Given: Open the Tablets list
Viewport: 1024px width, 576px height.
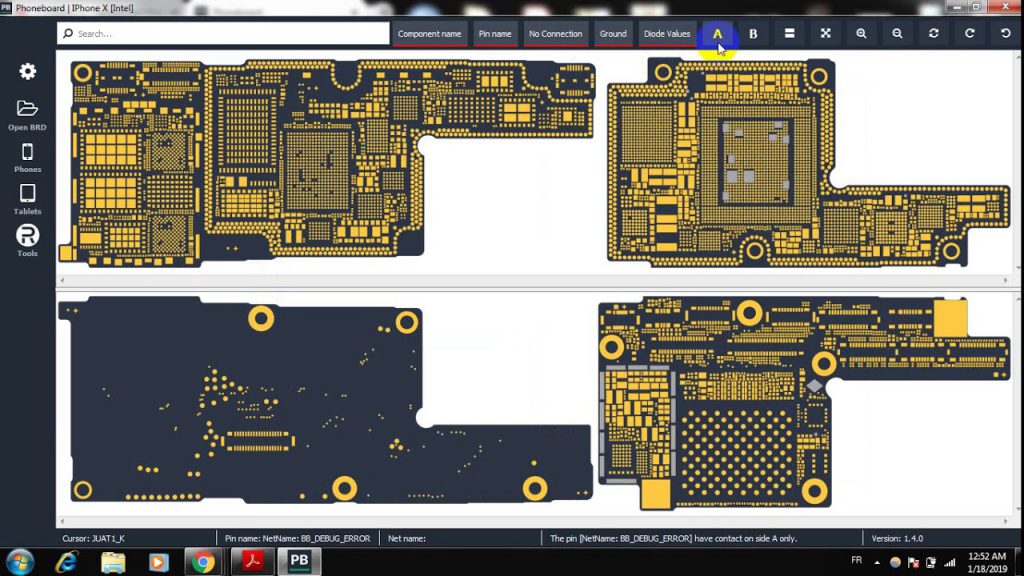Looking at the screenshot, I should tap(27, 199).
